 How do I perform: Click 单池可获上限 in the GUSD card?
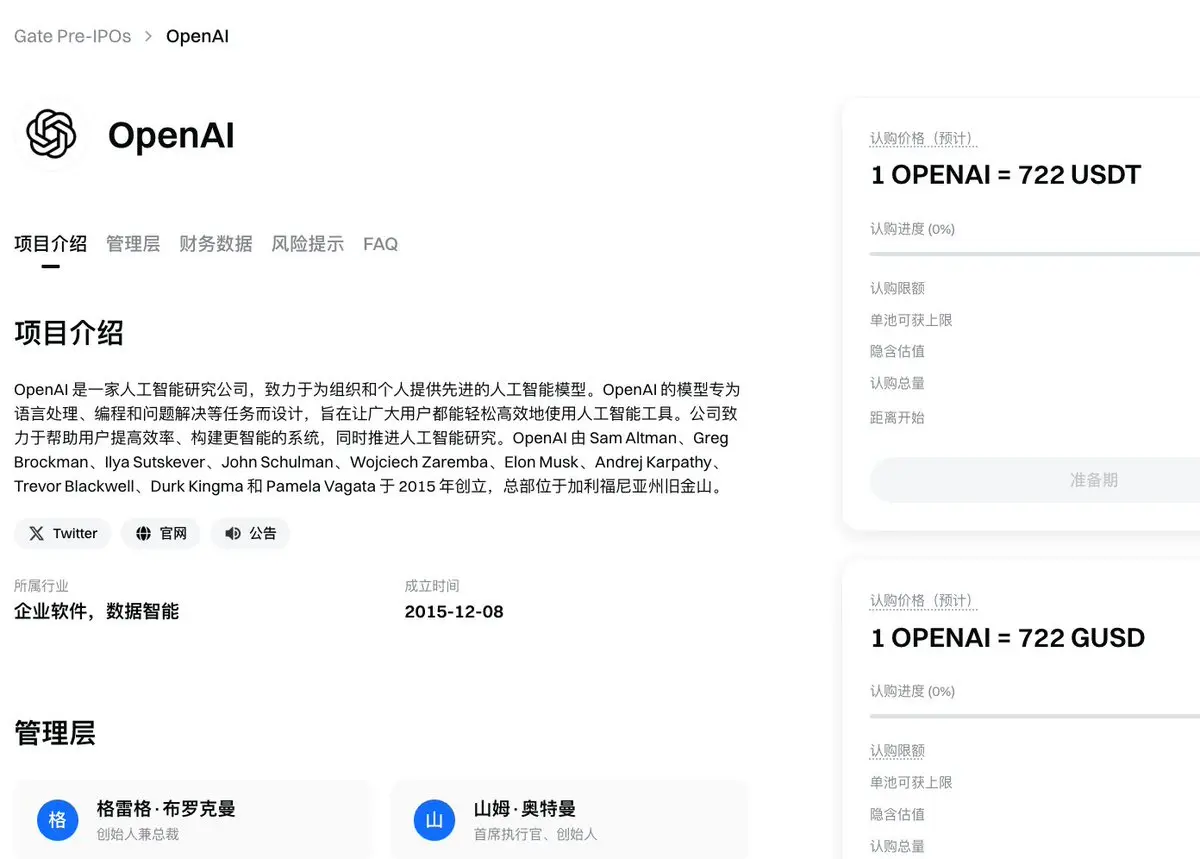911,782
